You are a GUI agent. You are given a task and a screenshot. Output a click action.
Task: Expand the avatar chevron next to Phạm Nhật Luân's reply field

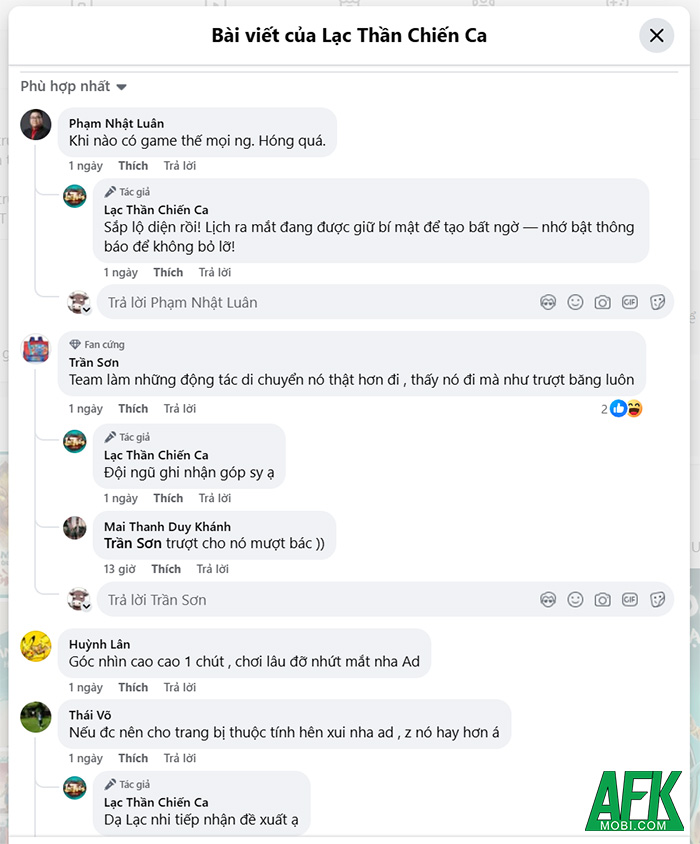point(88,309)
